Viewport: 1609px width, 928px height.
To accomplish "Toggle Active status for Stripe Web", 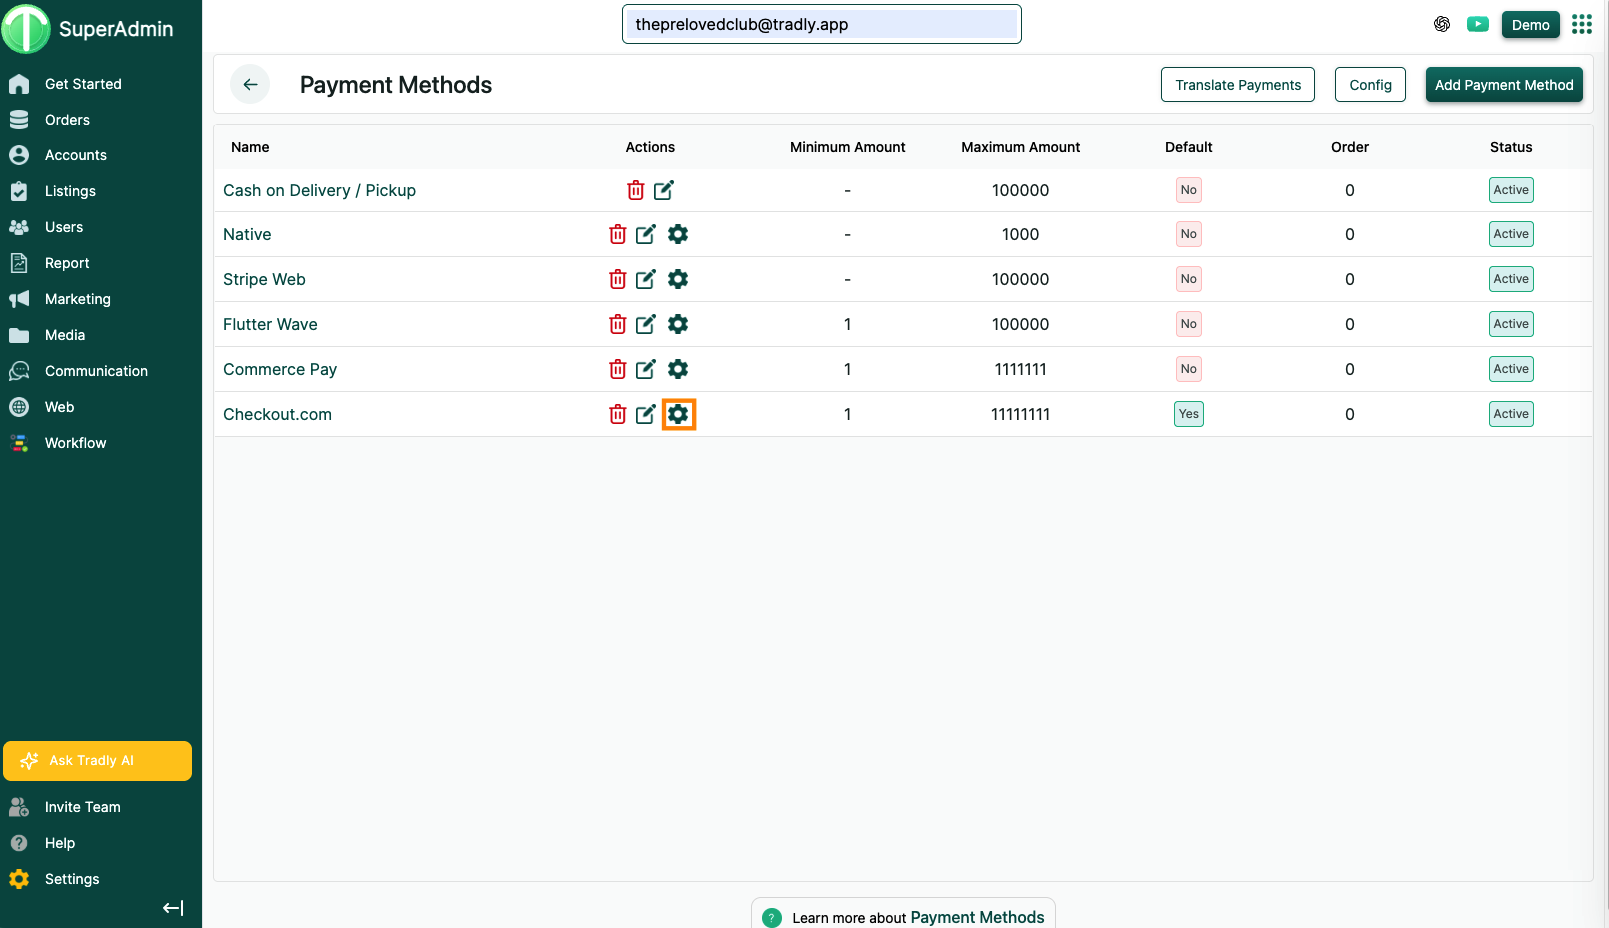I will click(x=1510, y=279).
